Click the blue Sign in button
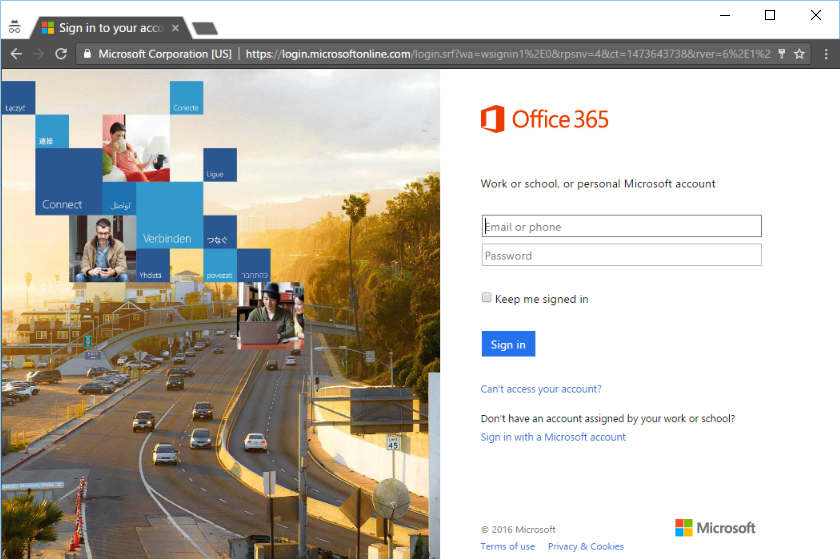 pos(508,344)
